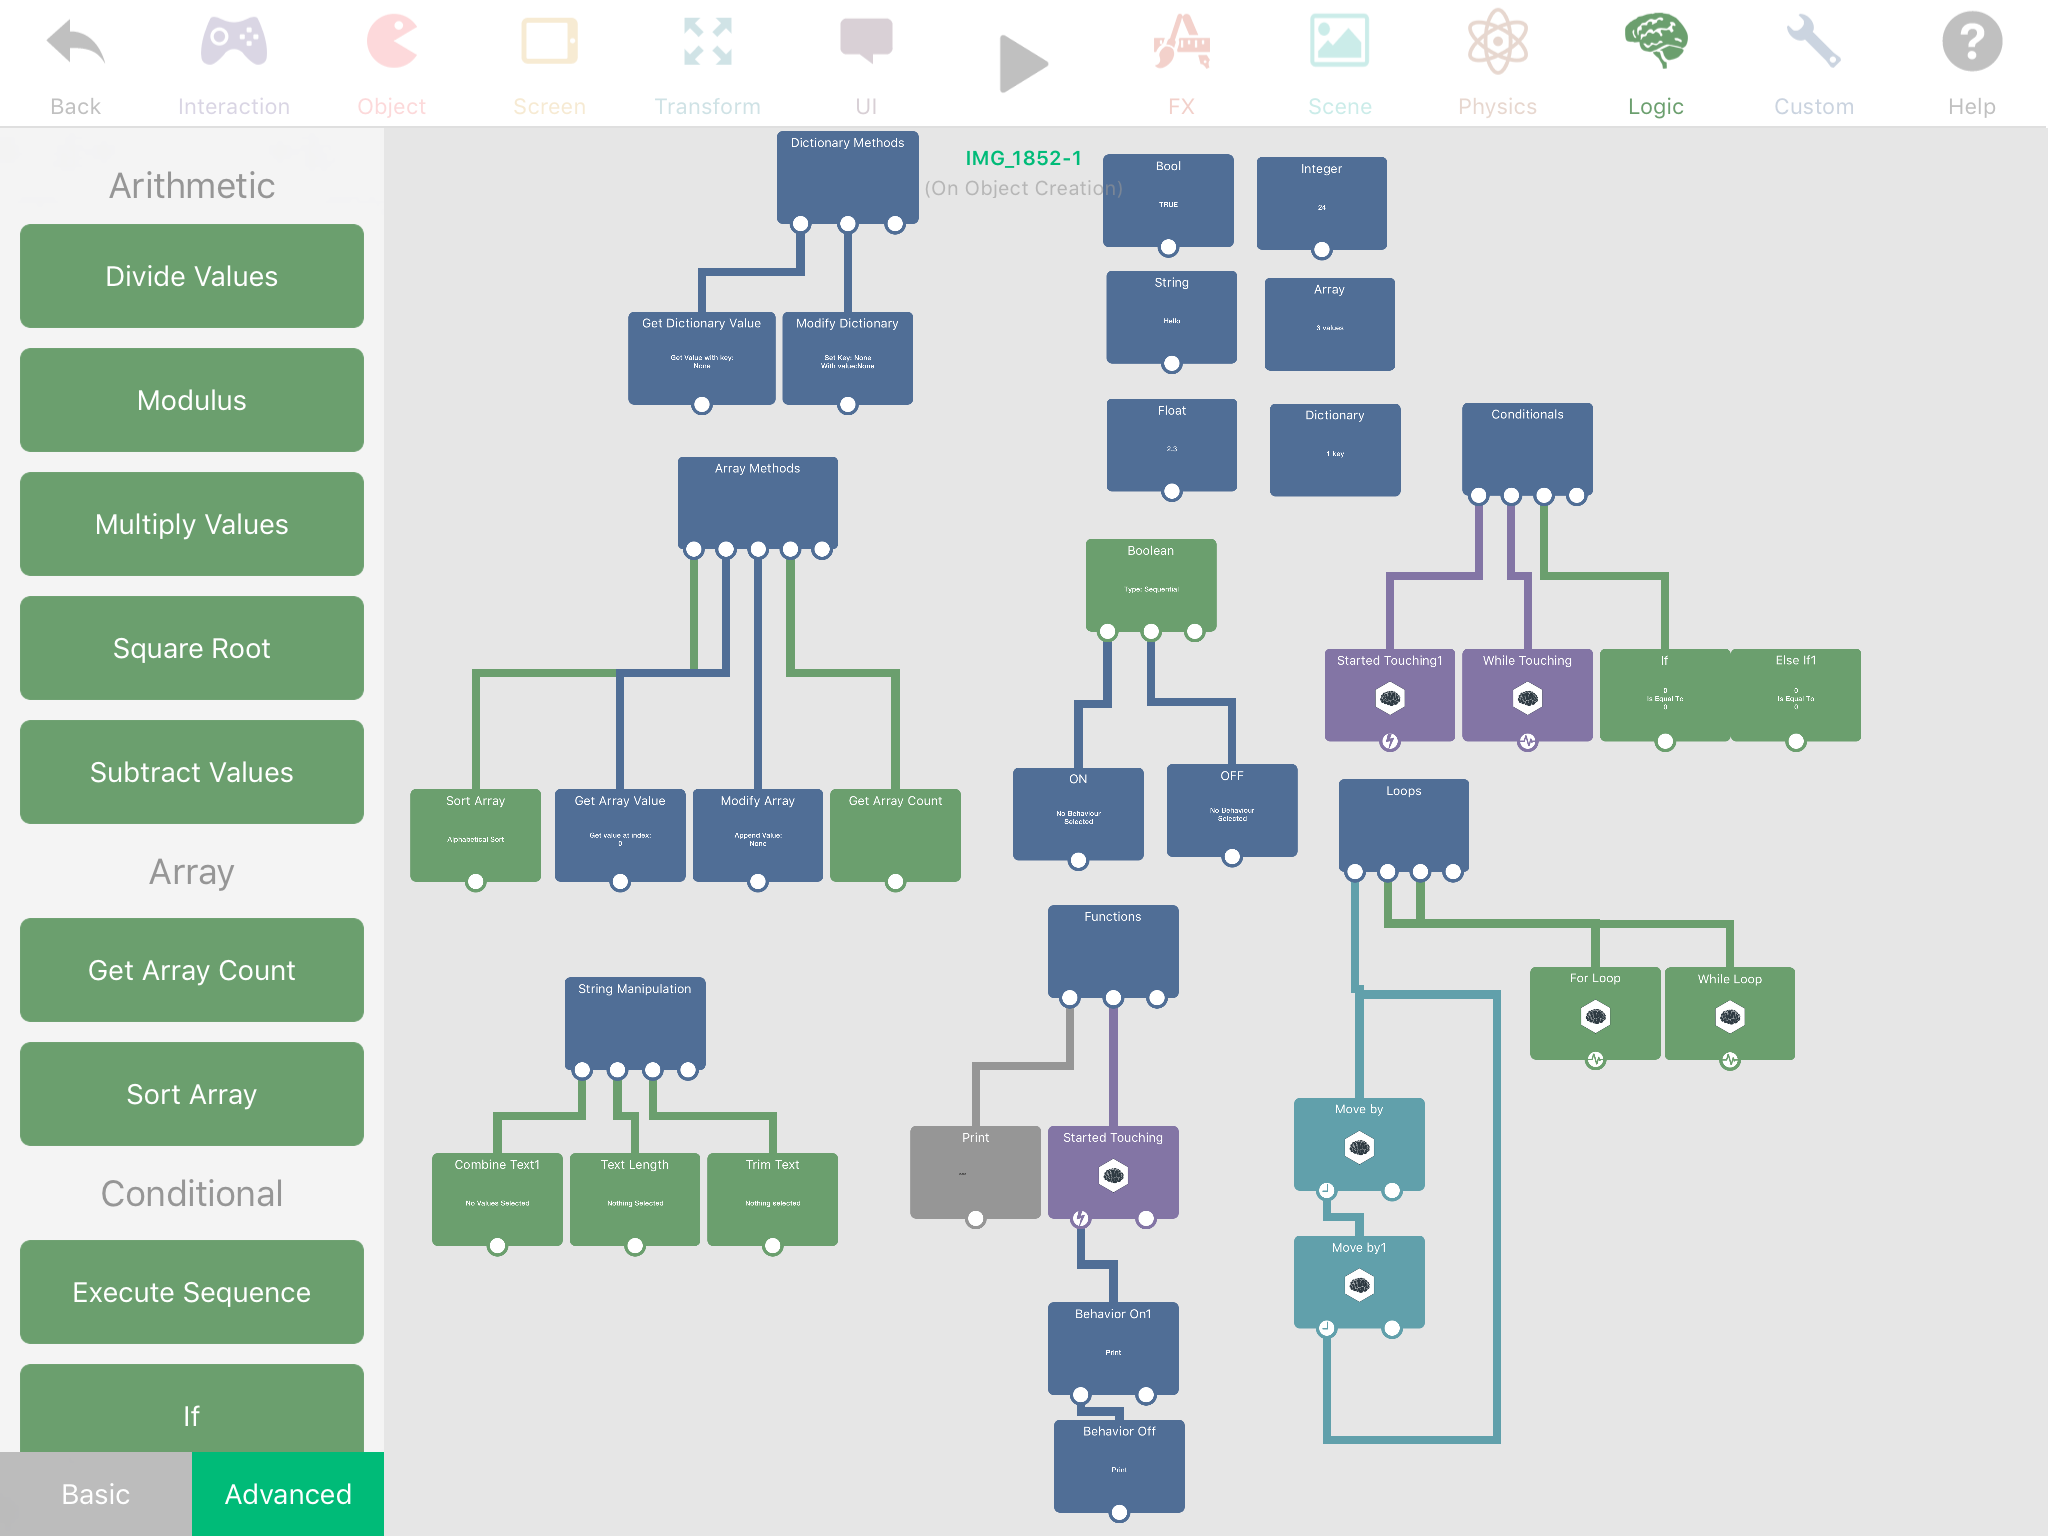Switch to the Basic tab
The height and width of the screenshot is (1536, 2048).
coord(96,1494)
